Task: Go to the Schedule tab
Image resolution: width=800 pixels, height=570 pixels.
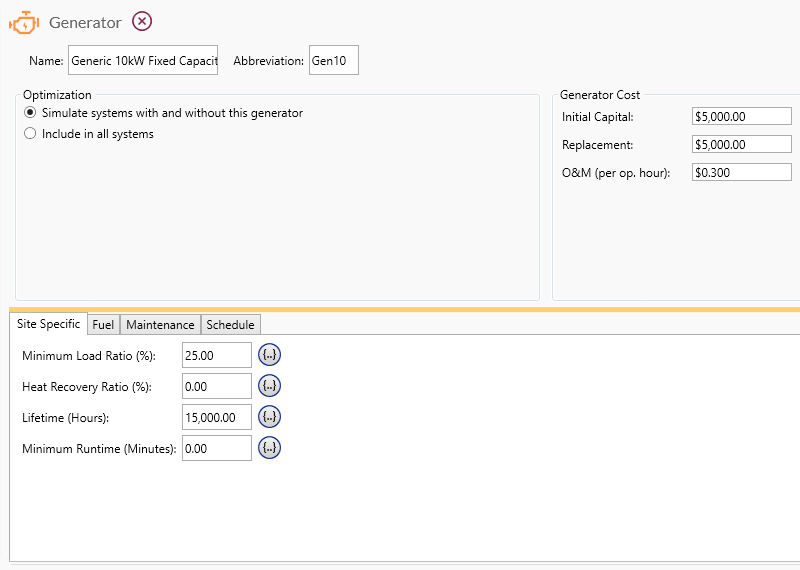Action: (x=230, y=325)
